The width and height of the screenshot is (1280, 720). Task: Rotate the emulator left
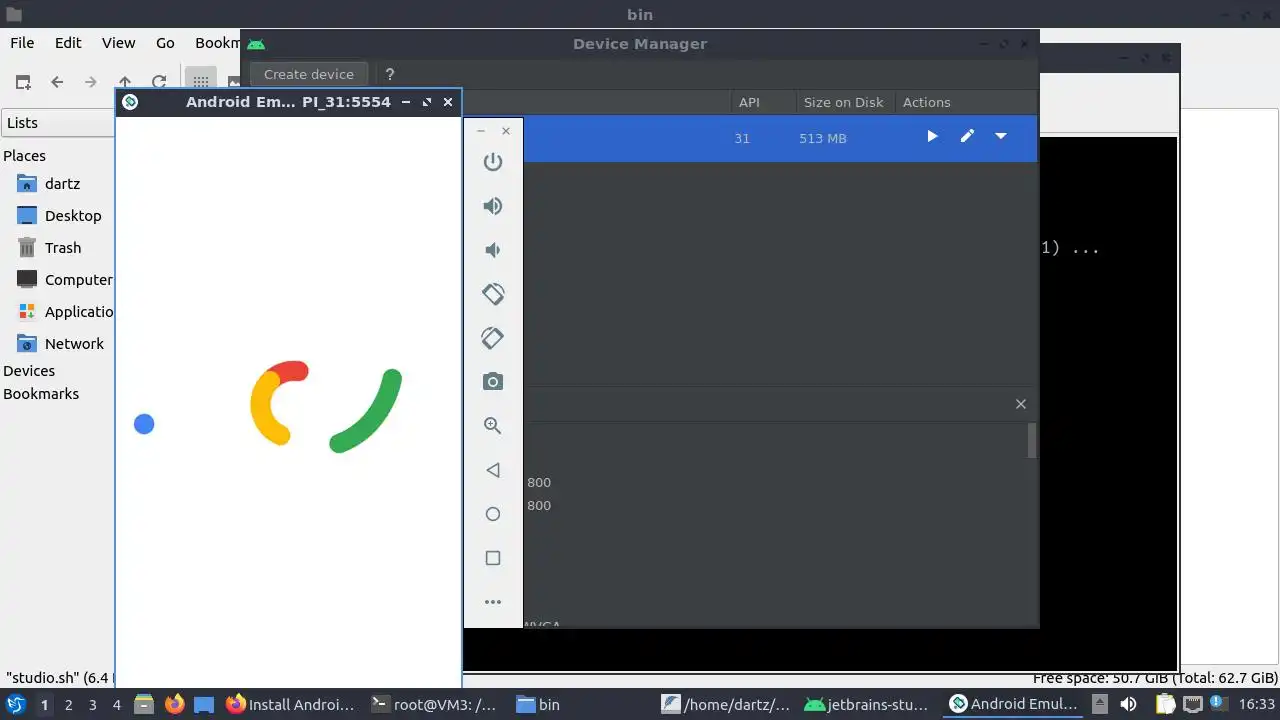[492, 294]
